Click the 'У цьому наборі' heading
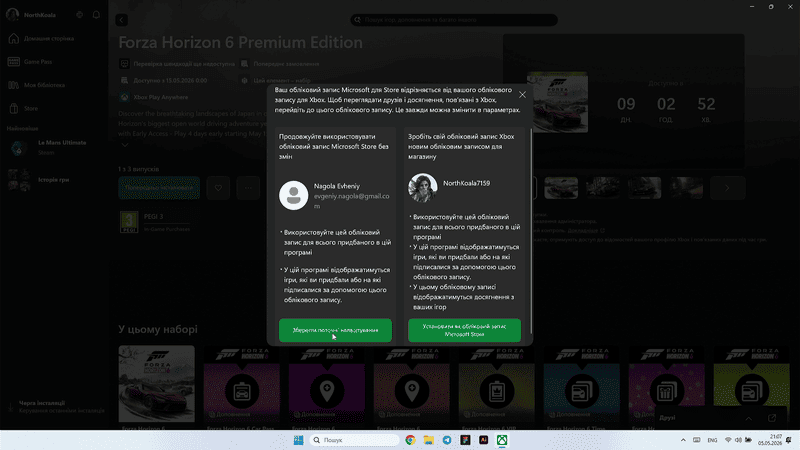This screenshot has width=800, height=450. click(x=158, y=329)
